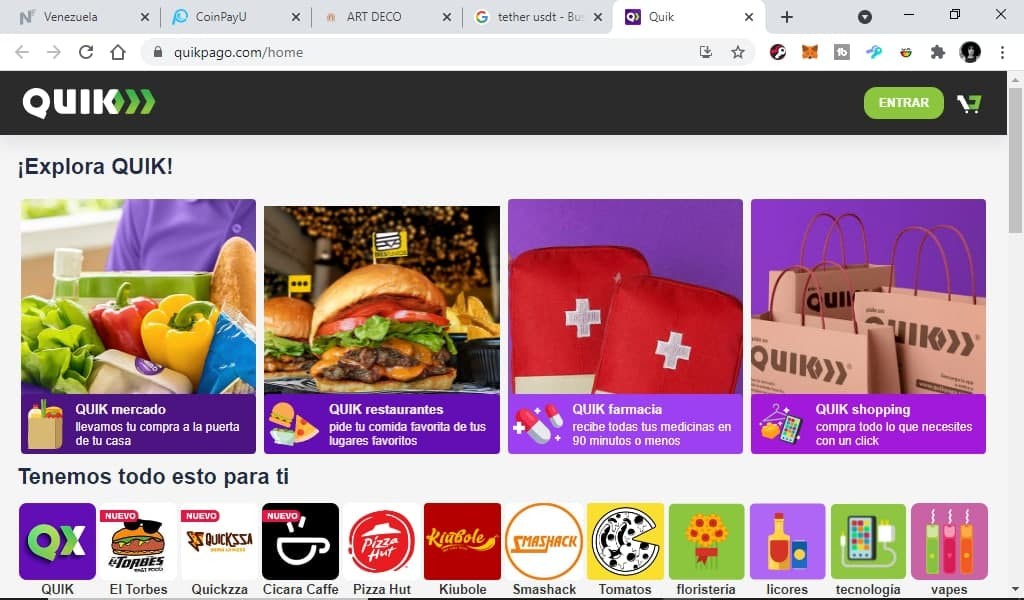Select the Smashack burger icon
This screenshot has height=600, width=1024.
(544, 541)
